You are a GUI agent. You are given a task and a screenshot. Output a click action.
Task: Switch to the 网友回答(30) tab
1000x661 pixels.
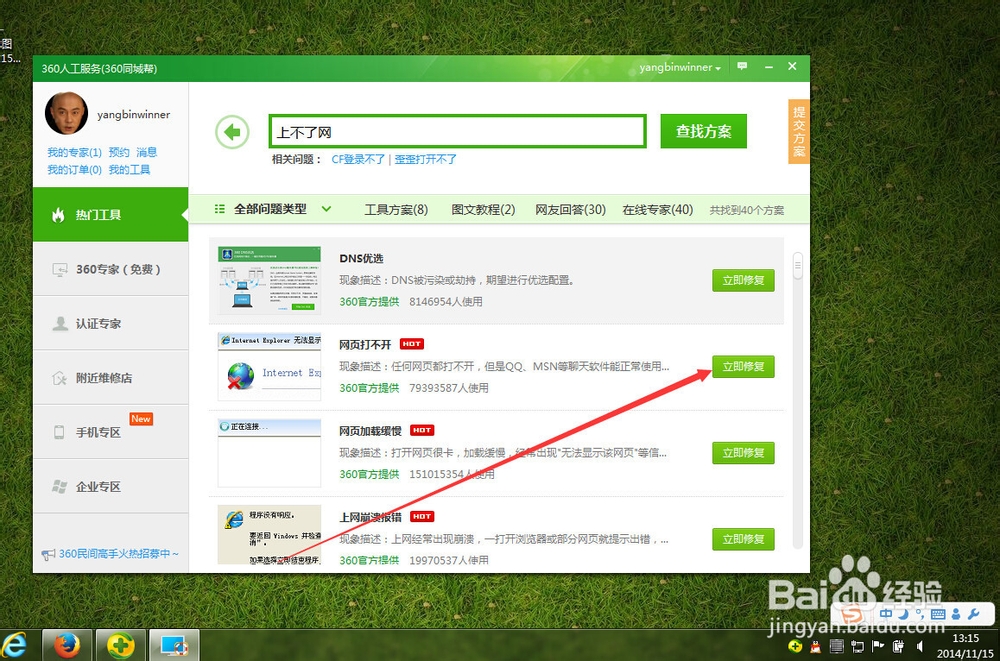570,209
